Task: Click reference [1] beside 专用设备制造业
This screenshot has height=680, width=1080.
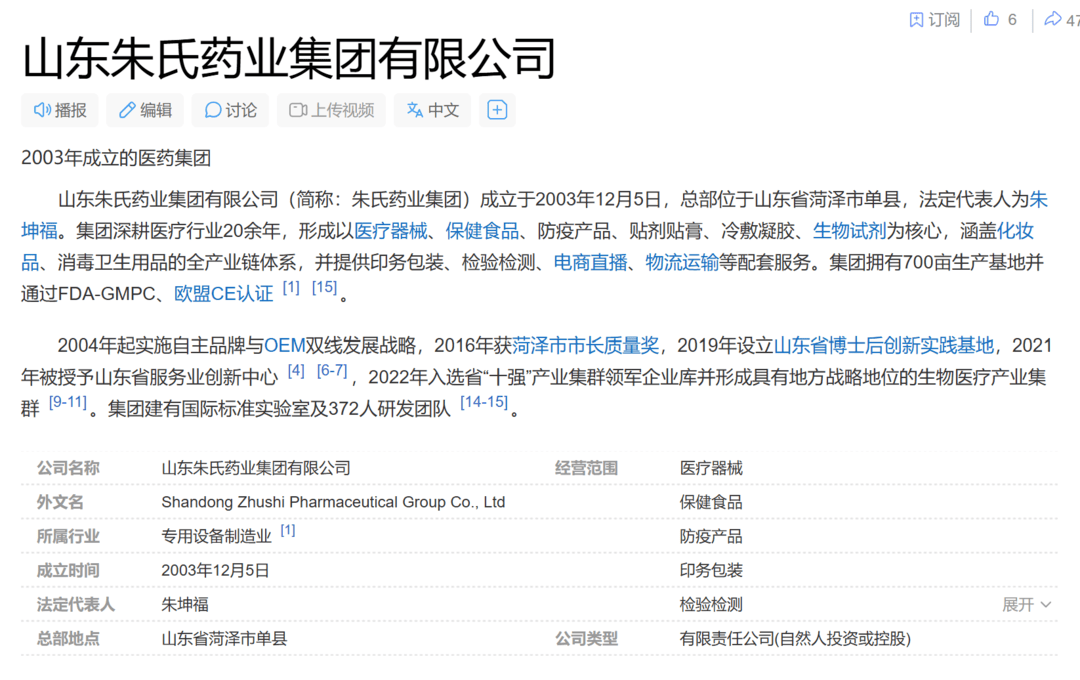Action: (288, 530)
